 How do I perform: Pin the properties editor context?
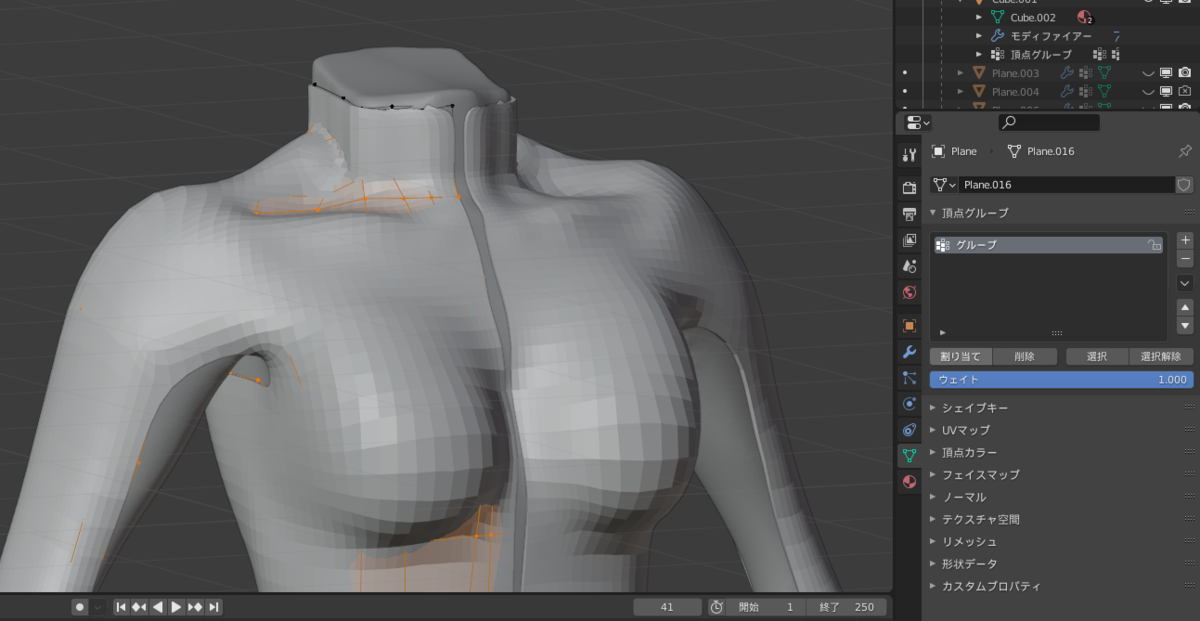point(1185,151)
